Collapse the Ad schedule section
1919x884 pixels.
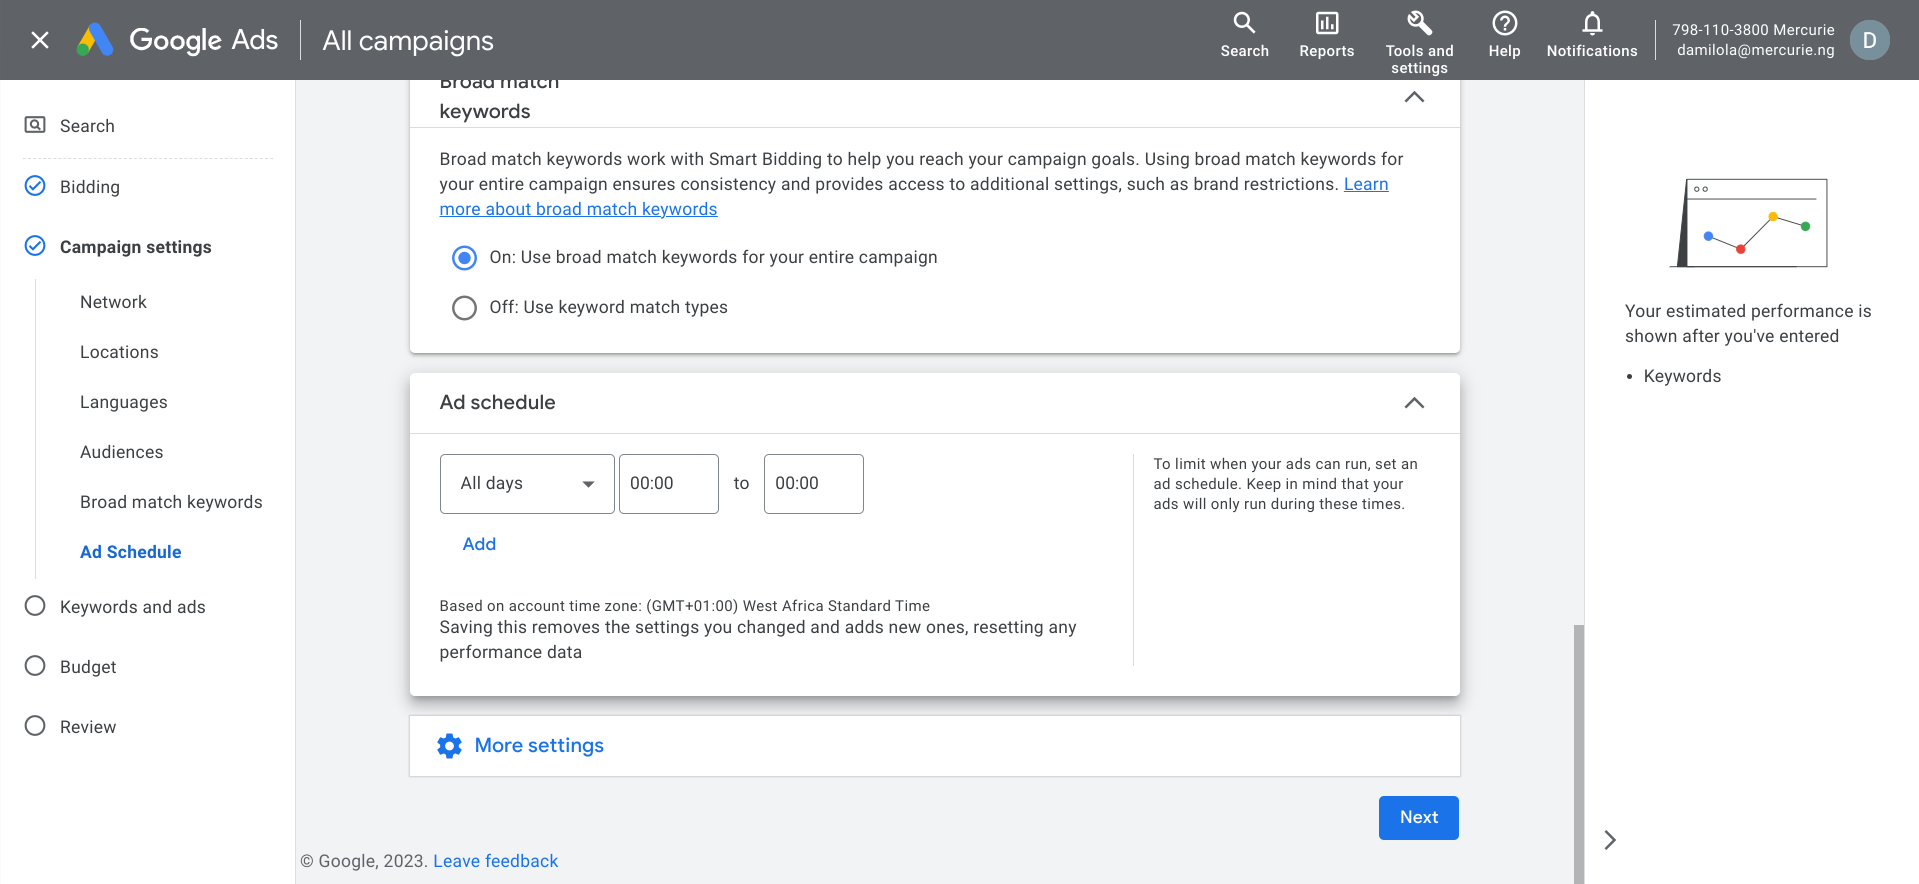point(1414,403)
